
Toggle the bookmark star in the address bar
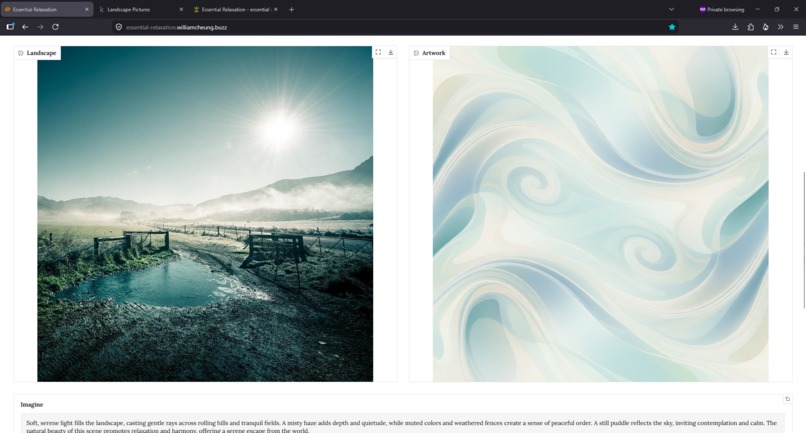(x=671, y=27)
